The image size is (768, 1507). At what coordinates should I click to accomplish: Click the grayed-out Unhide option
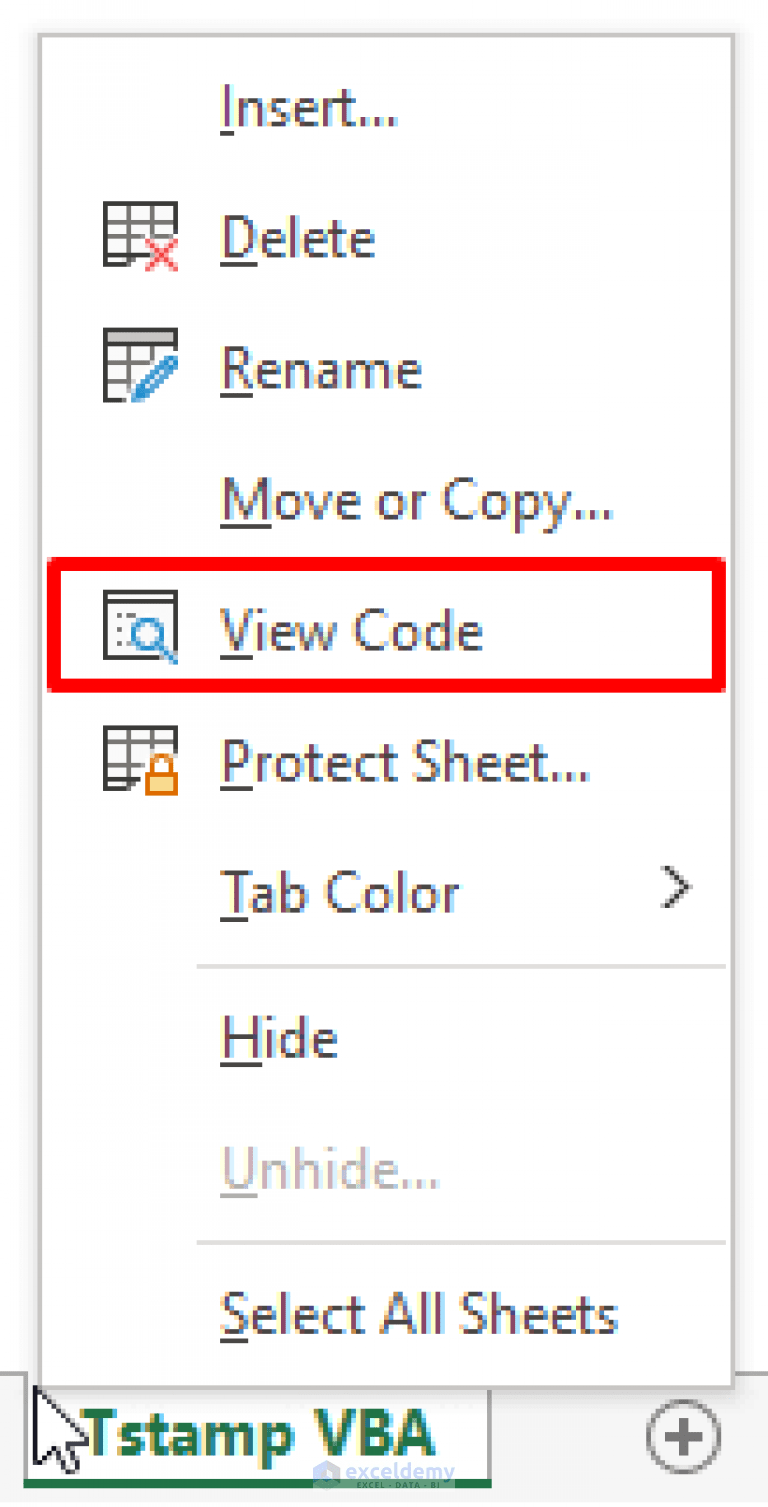[x=329, y=1169]
